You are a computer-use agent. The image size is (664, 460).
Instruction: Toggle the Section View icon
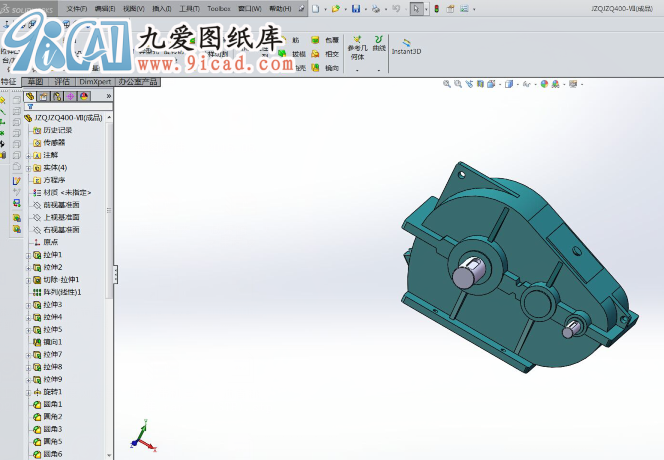pyautogui.click(x=480, y=84)
